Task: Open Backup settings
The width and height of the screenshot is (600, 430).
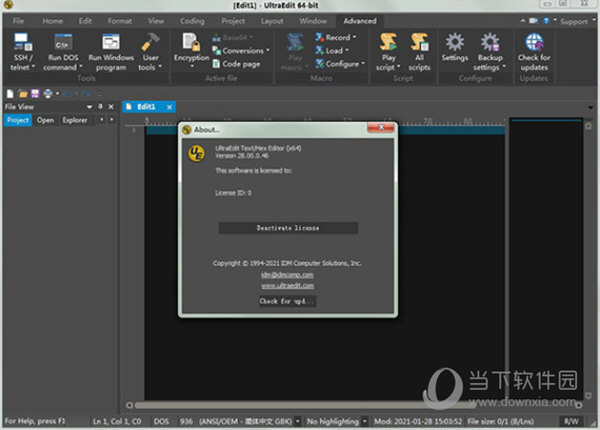Action: click(x=490, y=52)
